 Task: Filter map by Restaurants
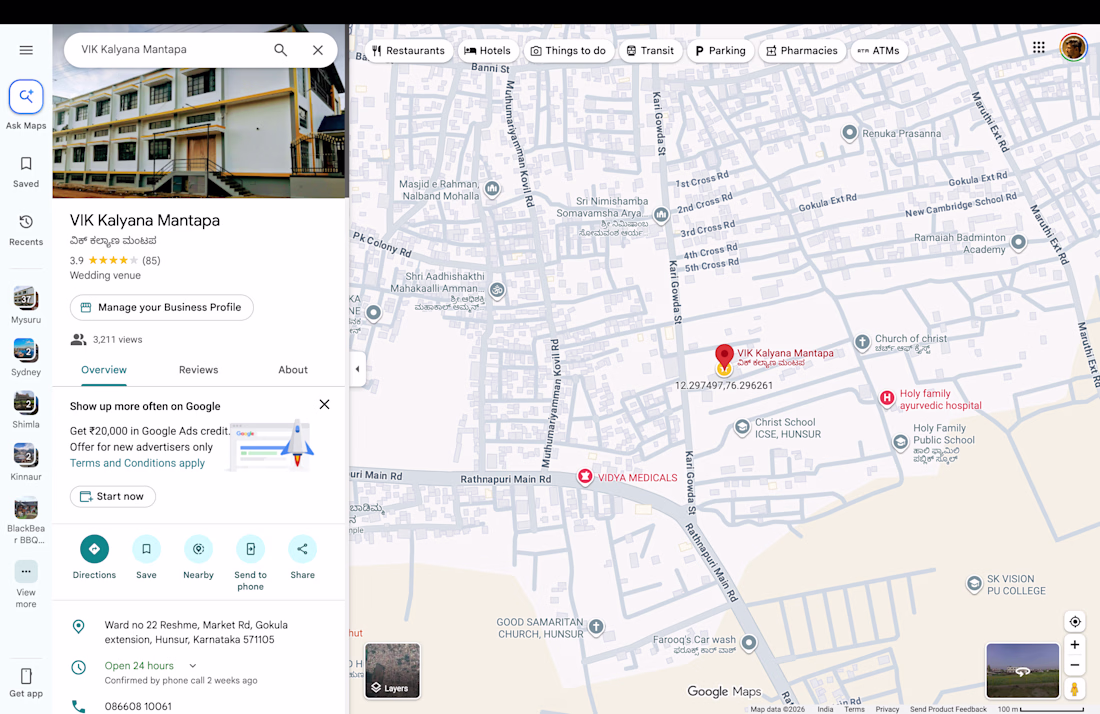point(409,50)
